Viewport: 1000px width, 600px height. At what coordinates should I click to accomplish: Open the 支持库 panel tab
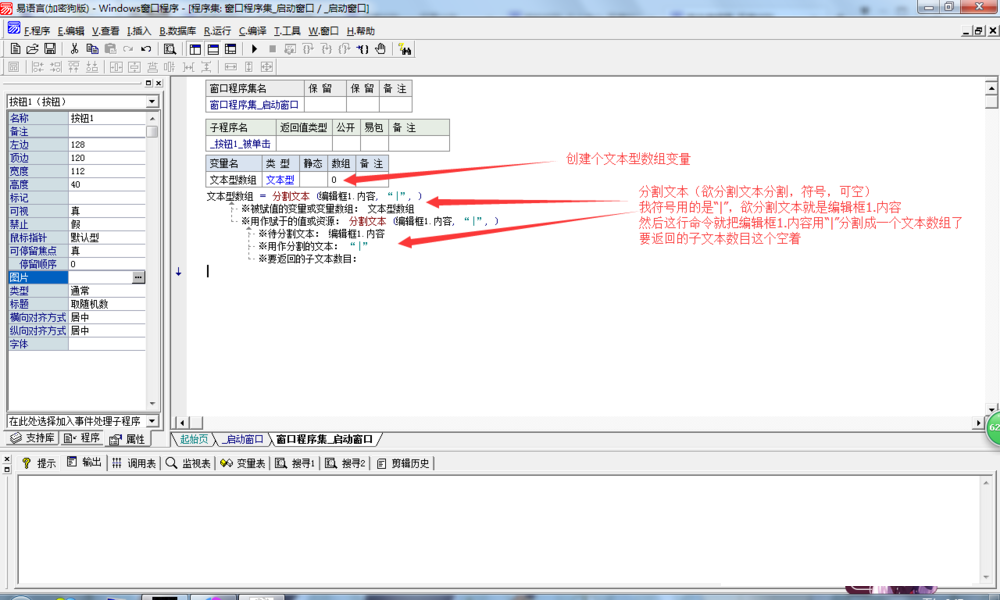pyautogui.click(x=32, y=439)
